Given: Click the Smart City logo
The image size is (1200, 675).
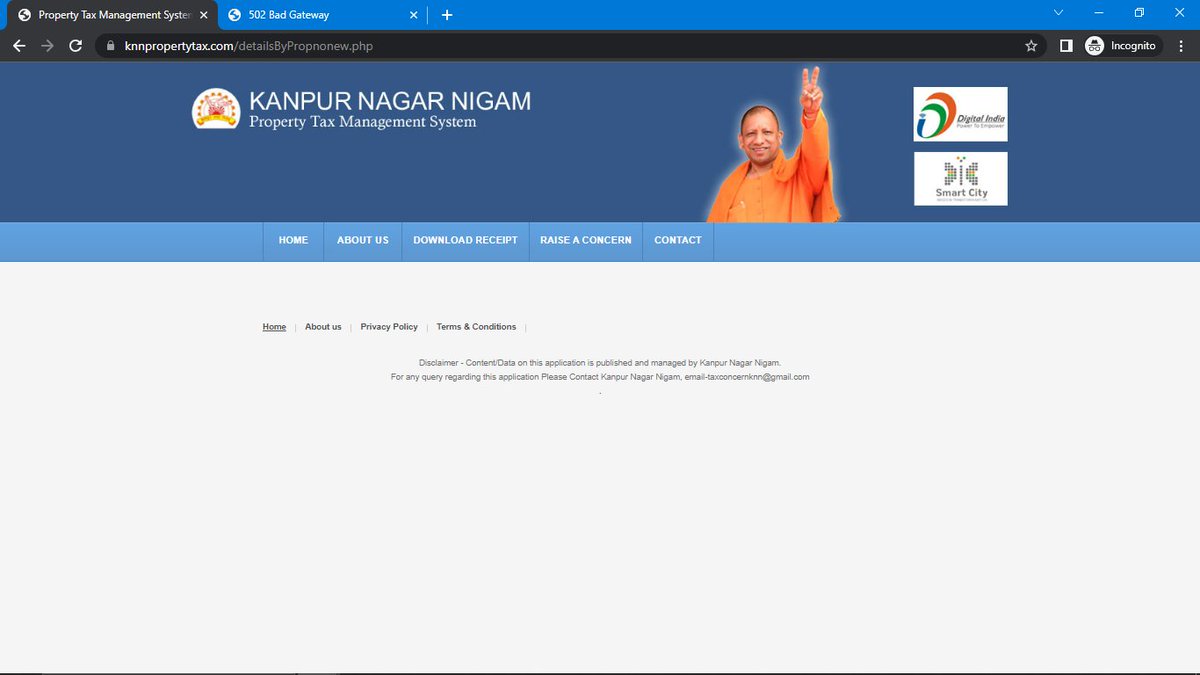Looking at the screenshot, I should pyautogui.click(x=960, y=179).
